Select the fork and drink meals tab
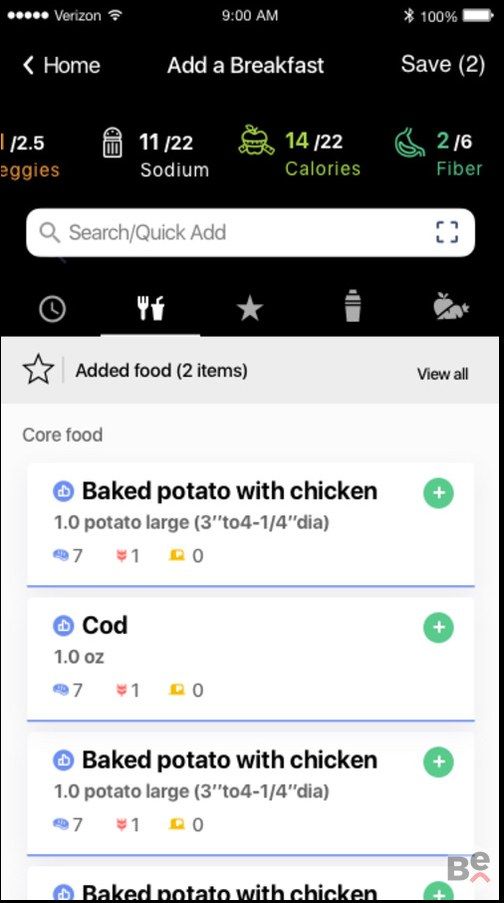The image size is (504, 903). pos(150,309)
